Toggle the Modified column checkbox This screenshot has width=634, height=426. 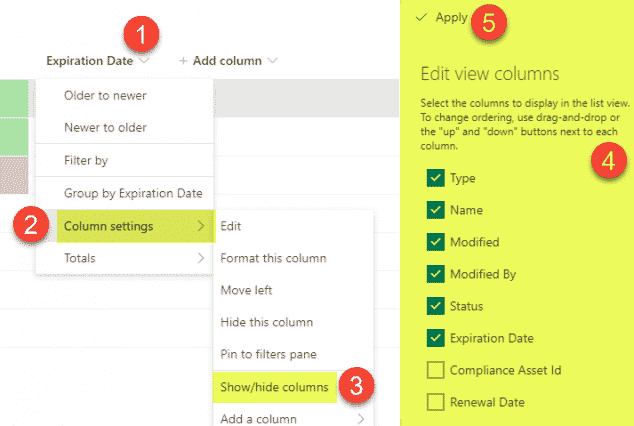[435, 242]
